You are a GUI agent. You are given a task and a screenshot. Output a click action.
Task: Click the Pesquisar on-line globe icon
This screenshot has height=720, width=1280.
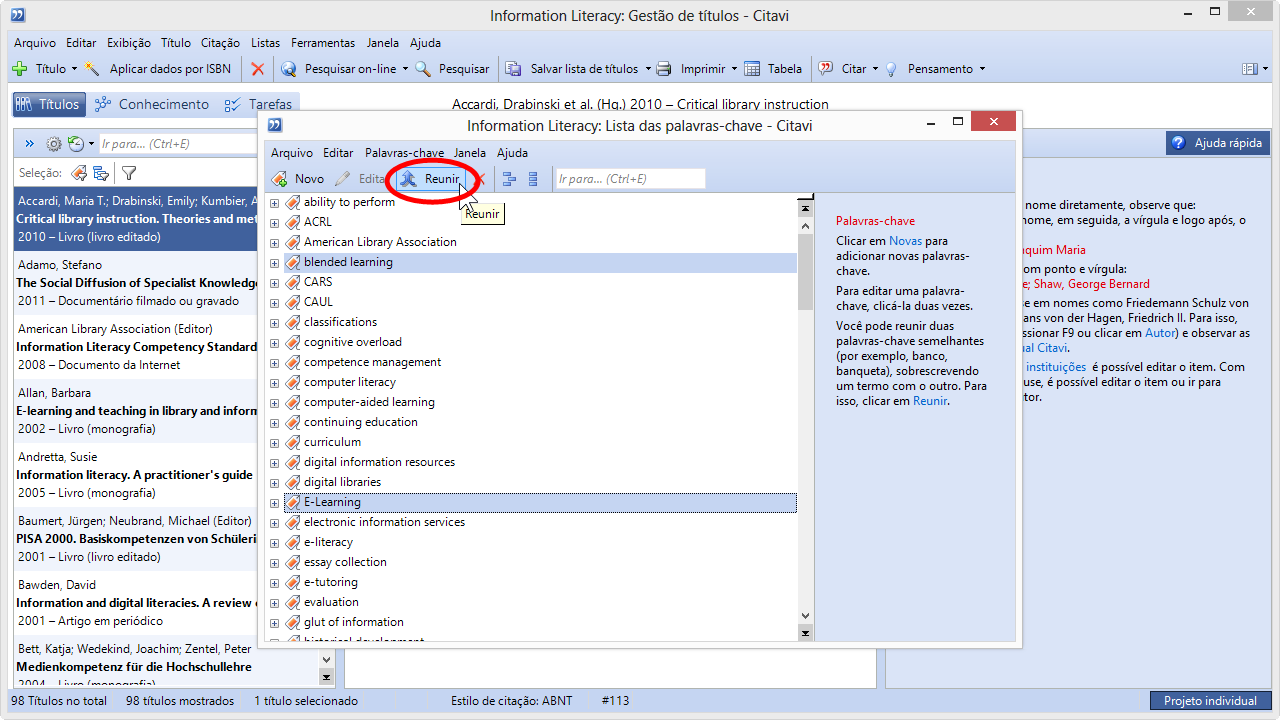click(x=289, y=69)
